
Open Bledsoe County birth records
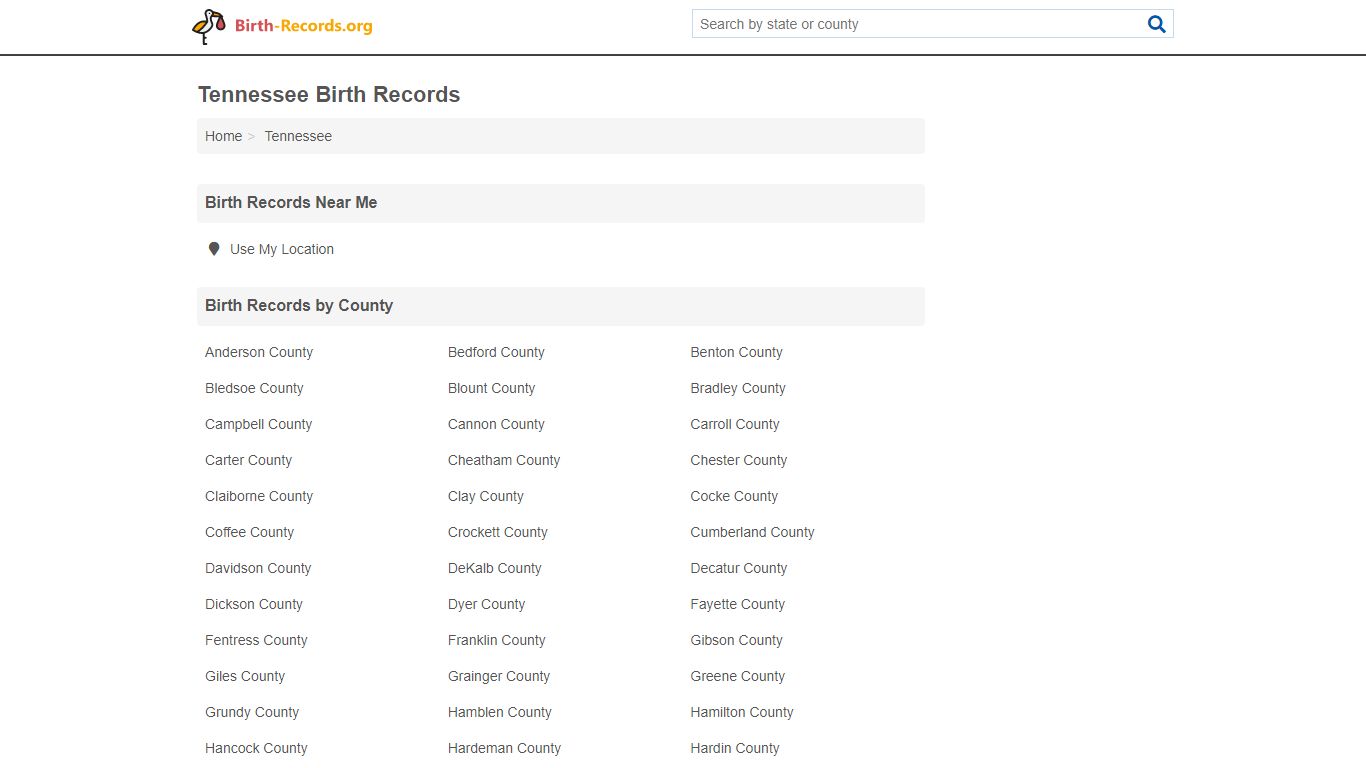coord(254,388)
